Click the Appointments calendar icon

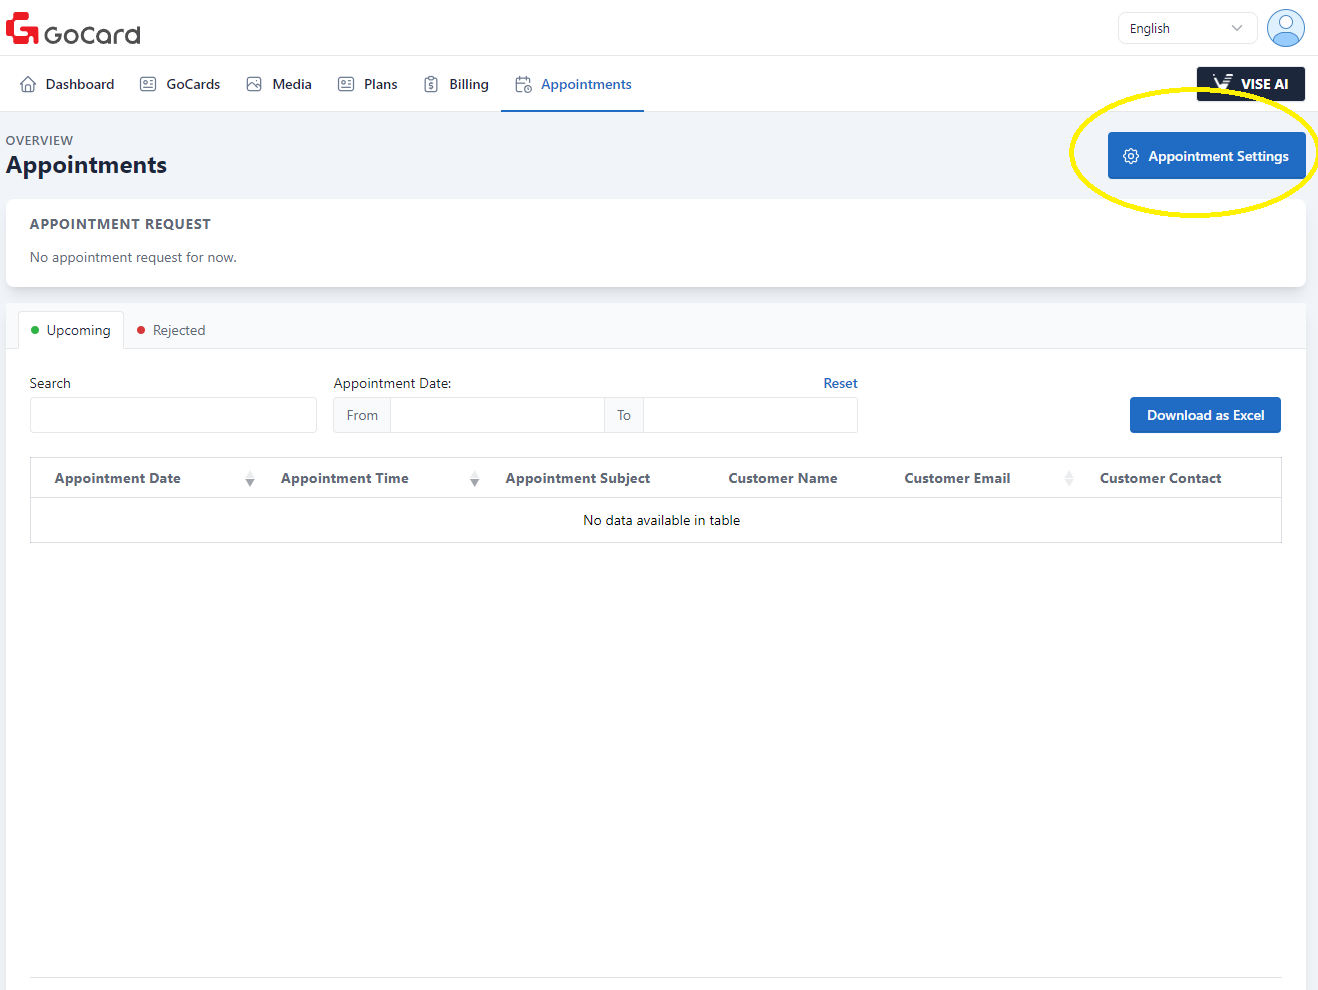(x=523, y=84)
